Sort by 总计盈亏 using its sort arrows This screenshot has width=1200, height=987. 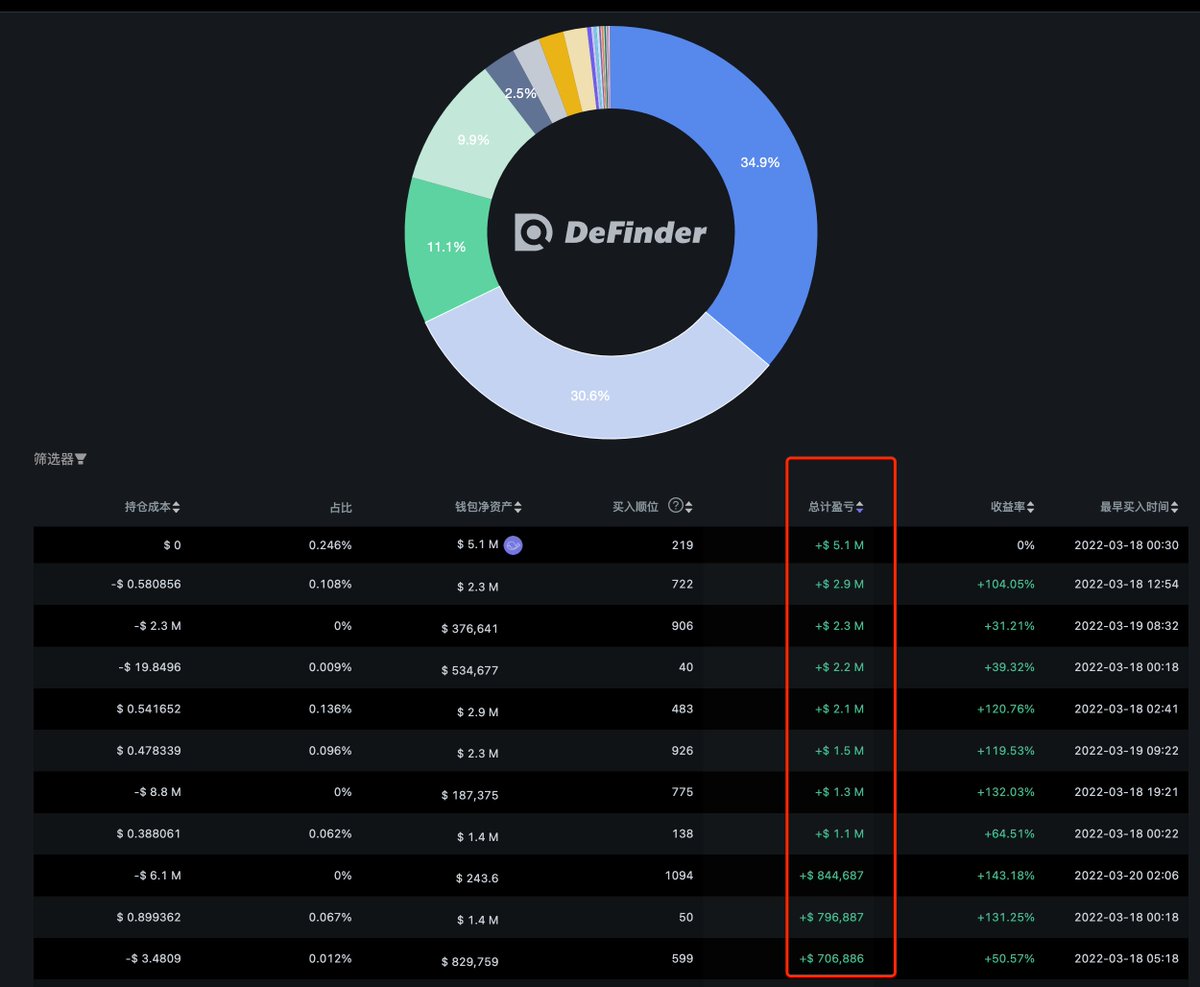coord(860,507)
